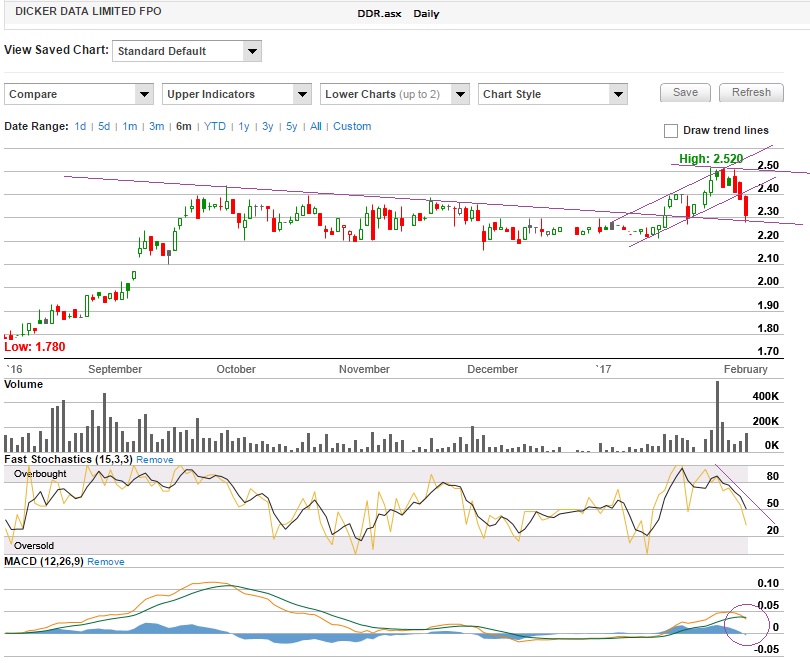Click the High: 2.520 price label
This screenshot has width=810, height=663.
point(711,159)
